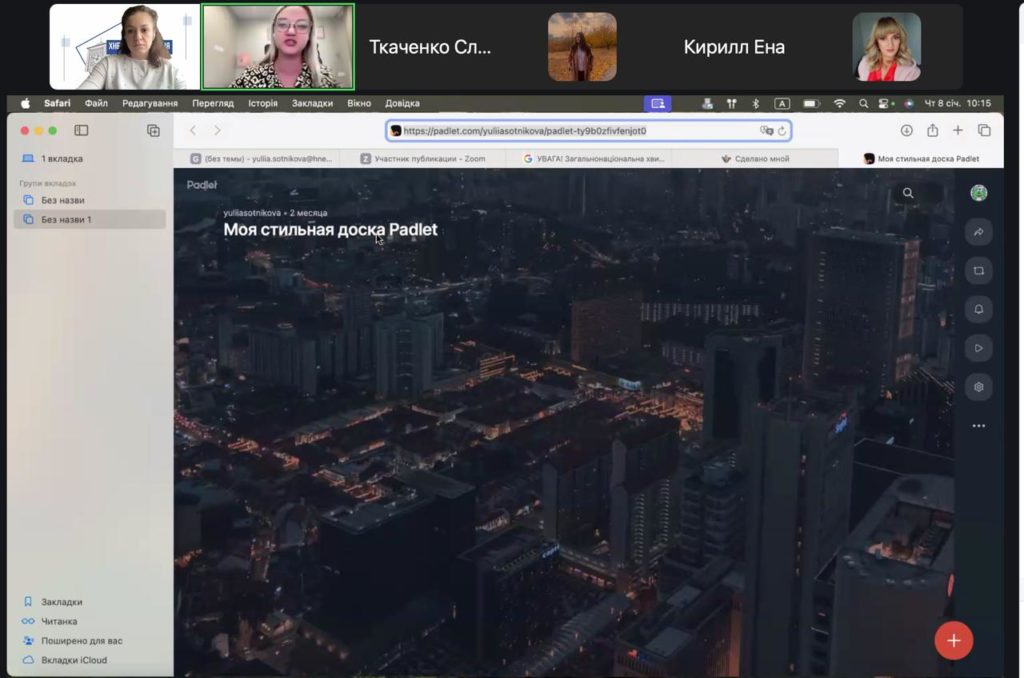
Task: Select the Сделано мной tab
Action: click(755, 158)
